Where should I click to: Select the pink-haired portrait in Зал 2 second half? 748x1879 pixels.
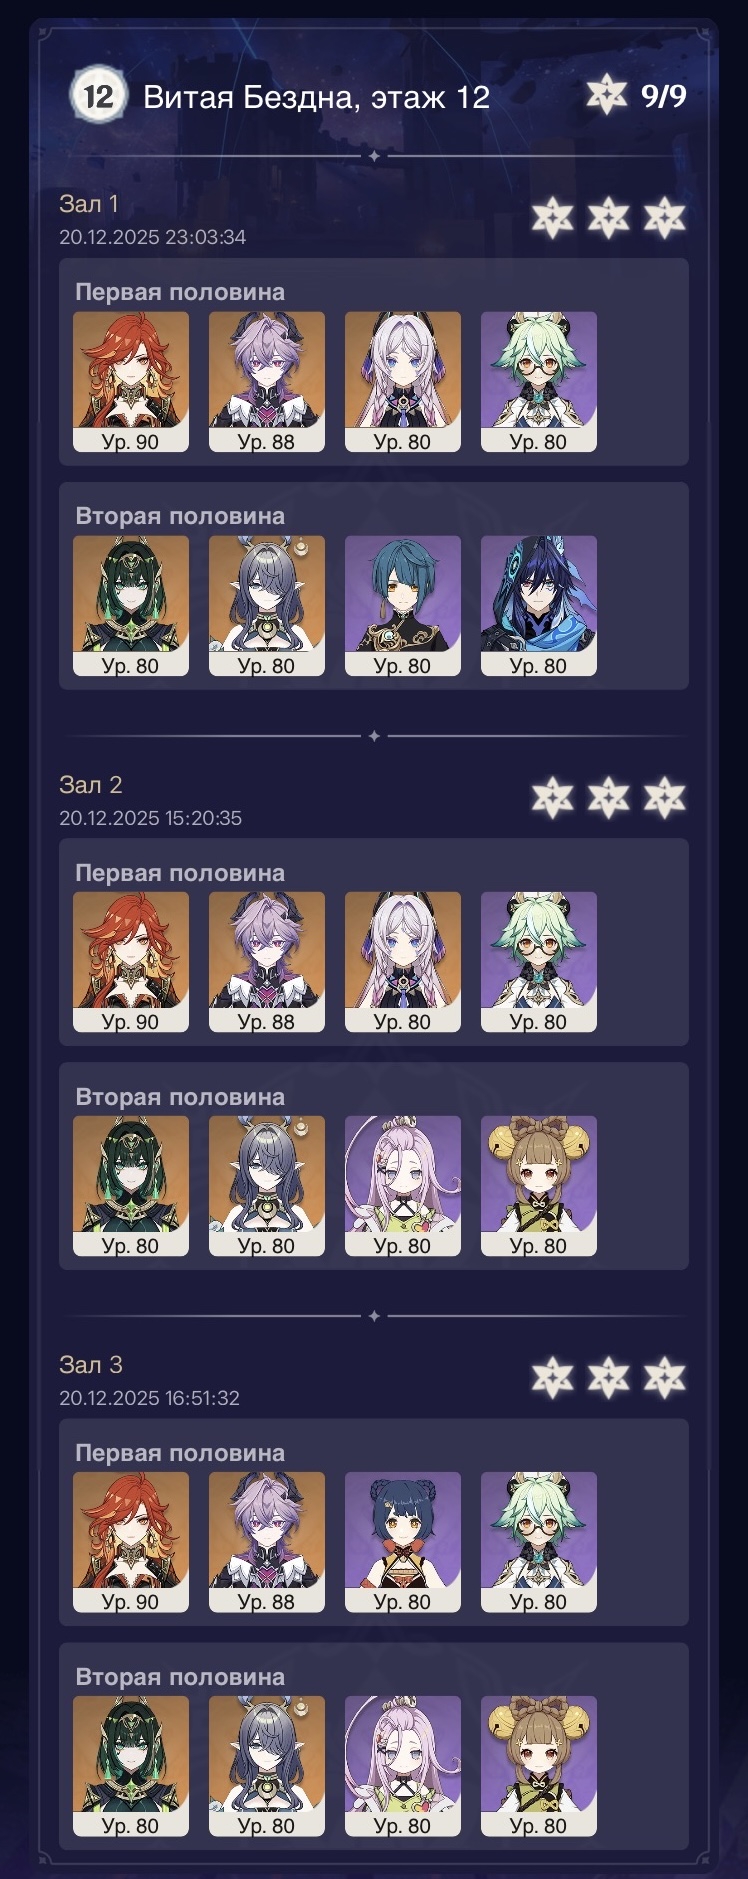pos(403,1186)
